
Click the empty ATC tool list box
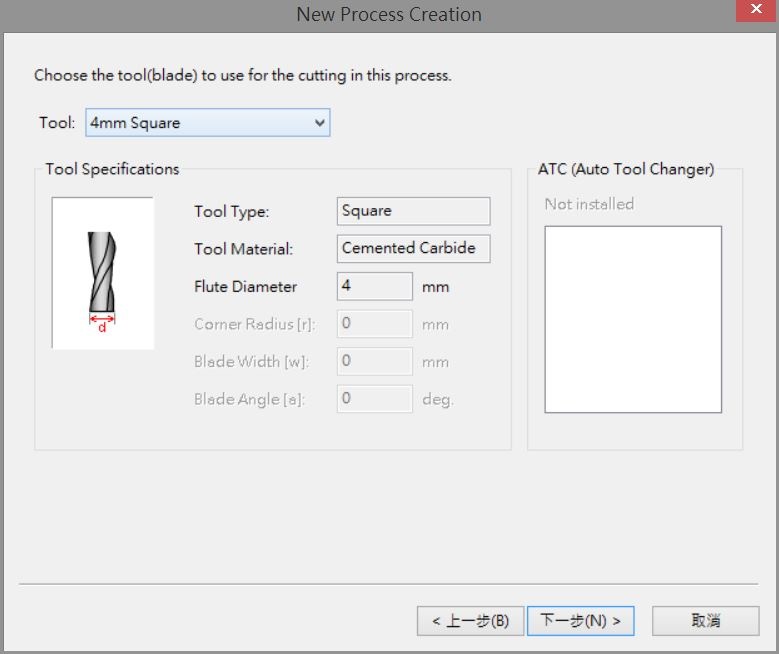point(633,319)
